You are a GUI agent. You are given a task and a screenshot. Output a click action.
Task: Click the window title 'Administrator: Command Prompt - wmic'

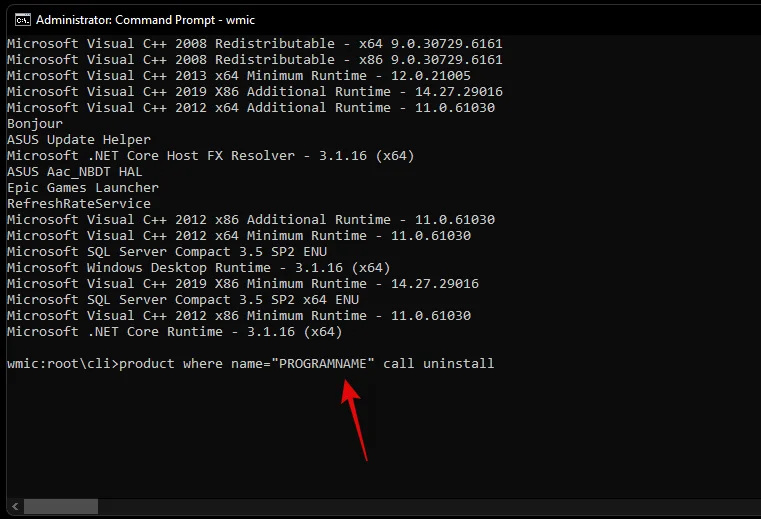[x=146, y=20]
